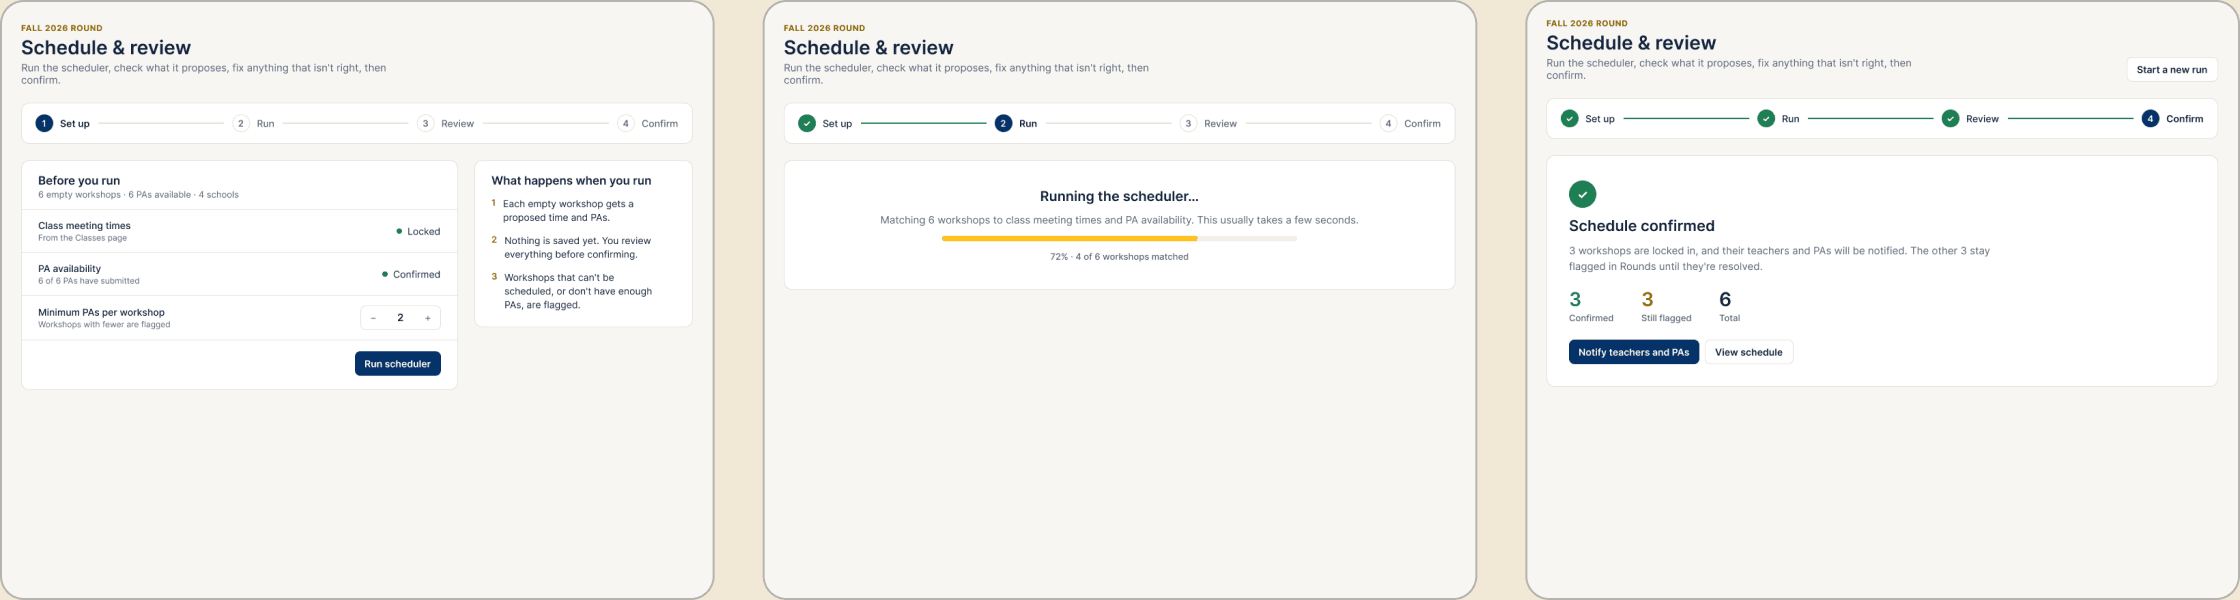Image resolution: width=2240 pixels, height=600 pixels.
Task: Select the Class meeting times row
Action: [239, 231]
